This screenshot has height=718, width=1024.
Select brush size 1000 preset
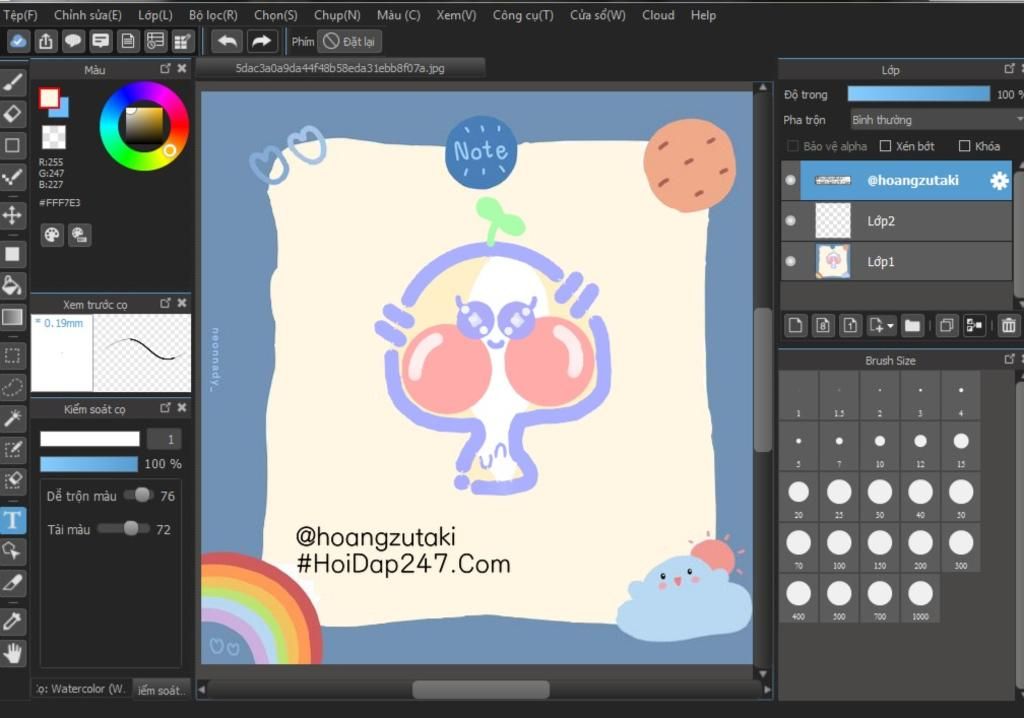coord(920,599)
